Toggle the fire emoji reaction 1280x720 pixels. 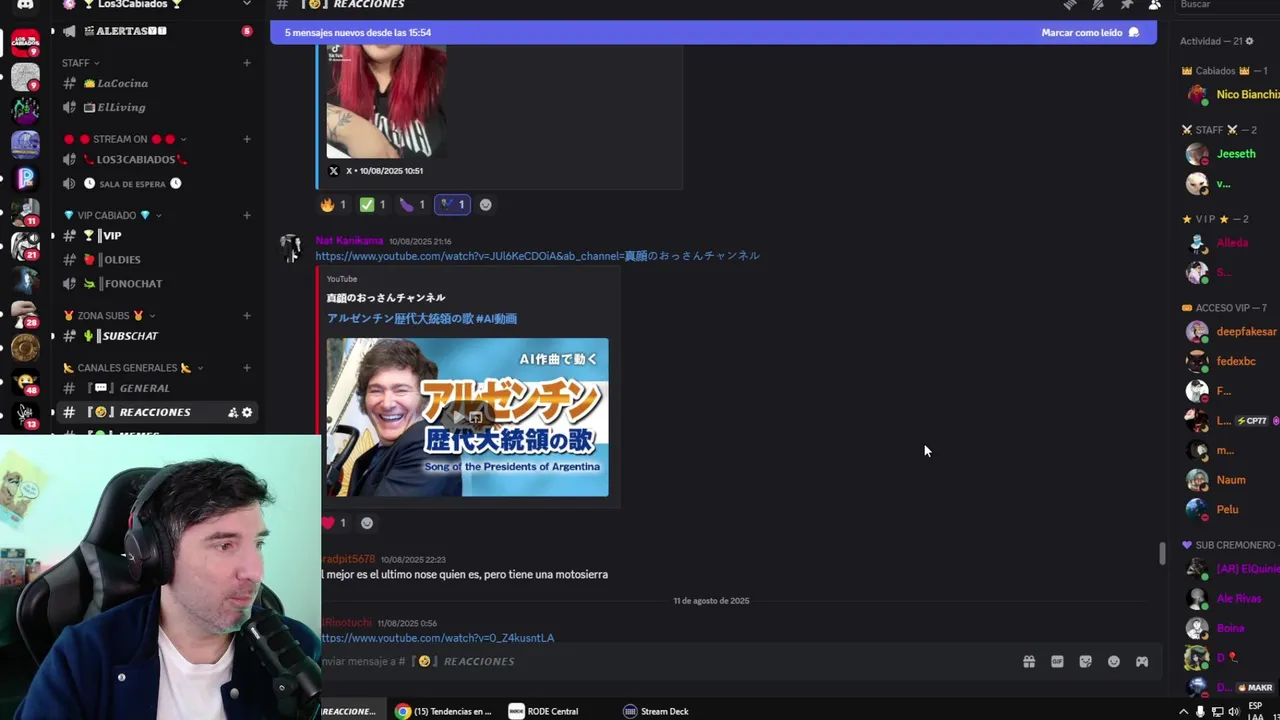tap(333, 205)
